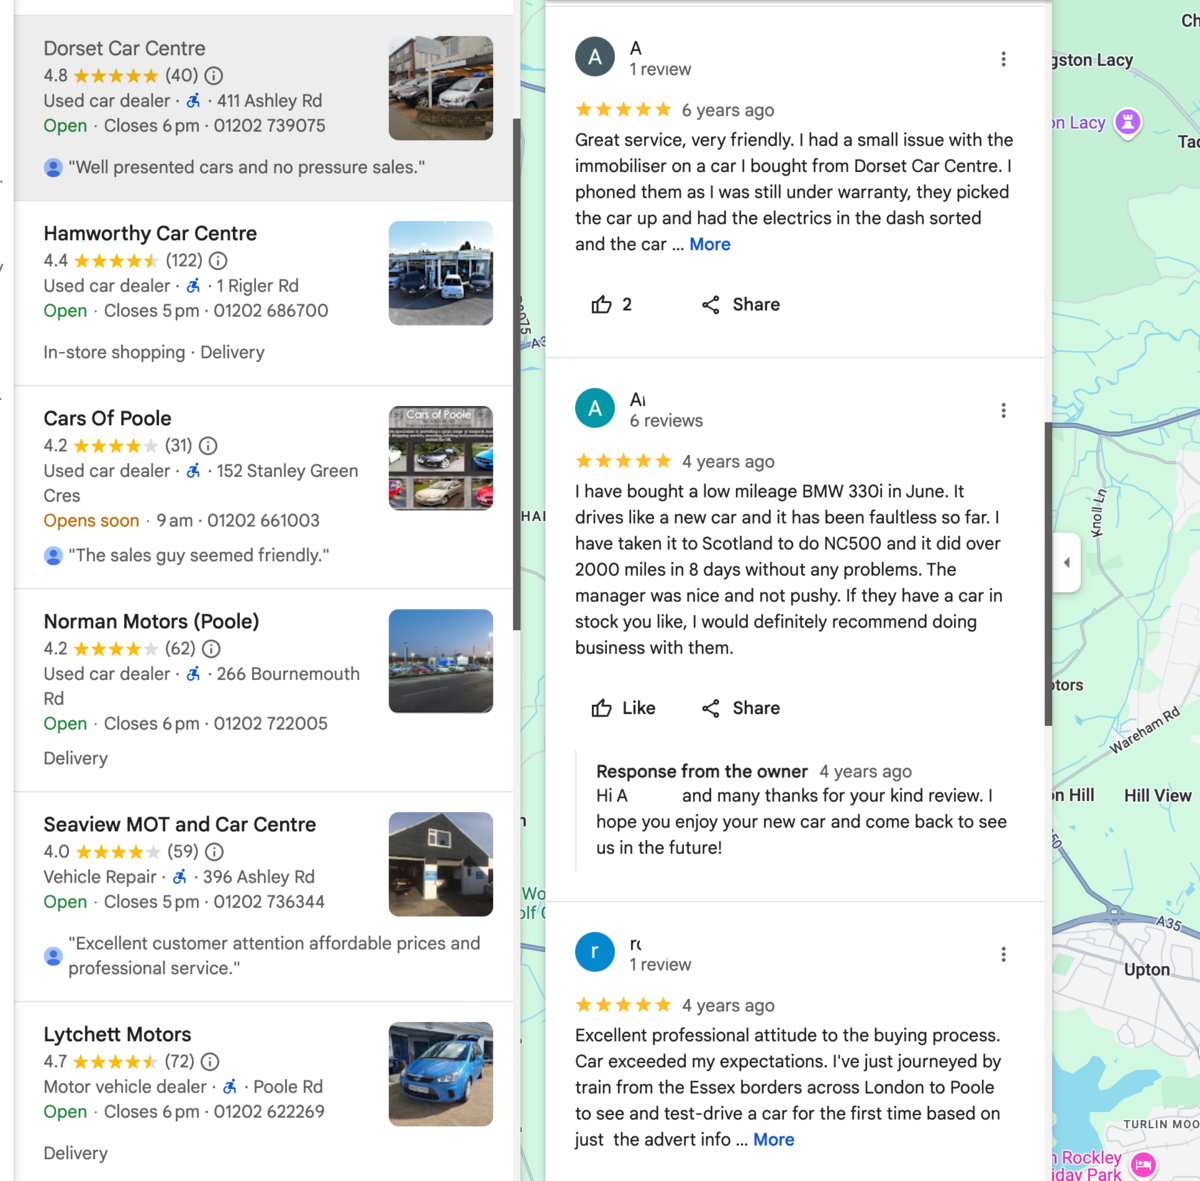This screenshot has width=1200, height=1181.
Task: Click the Kingston Lacy purple map marker
Action: click(x=1128, y=122)
